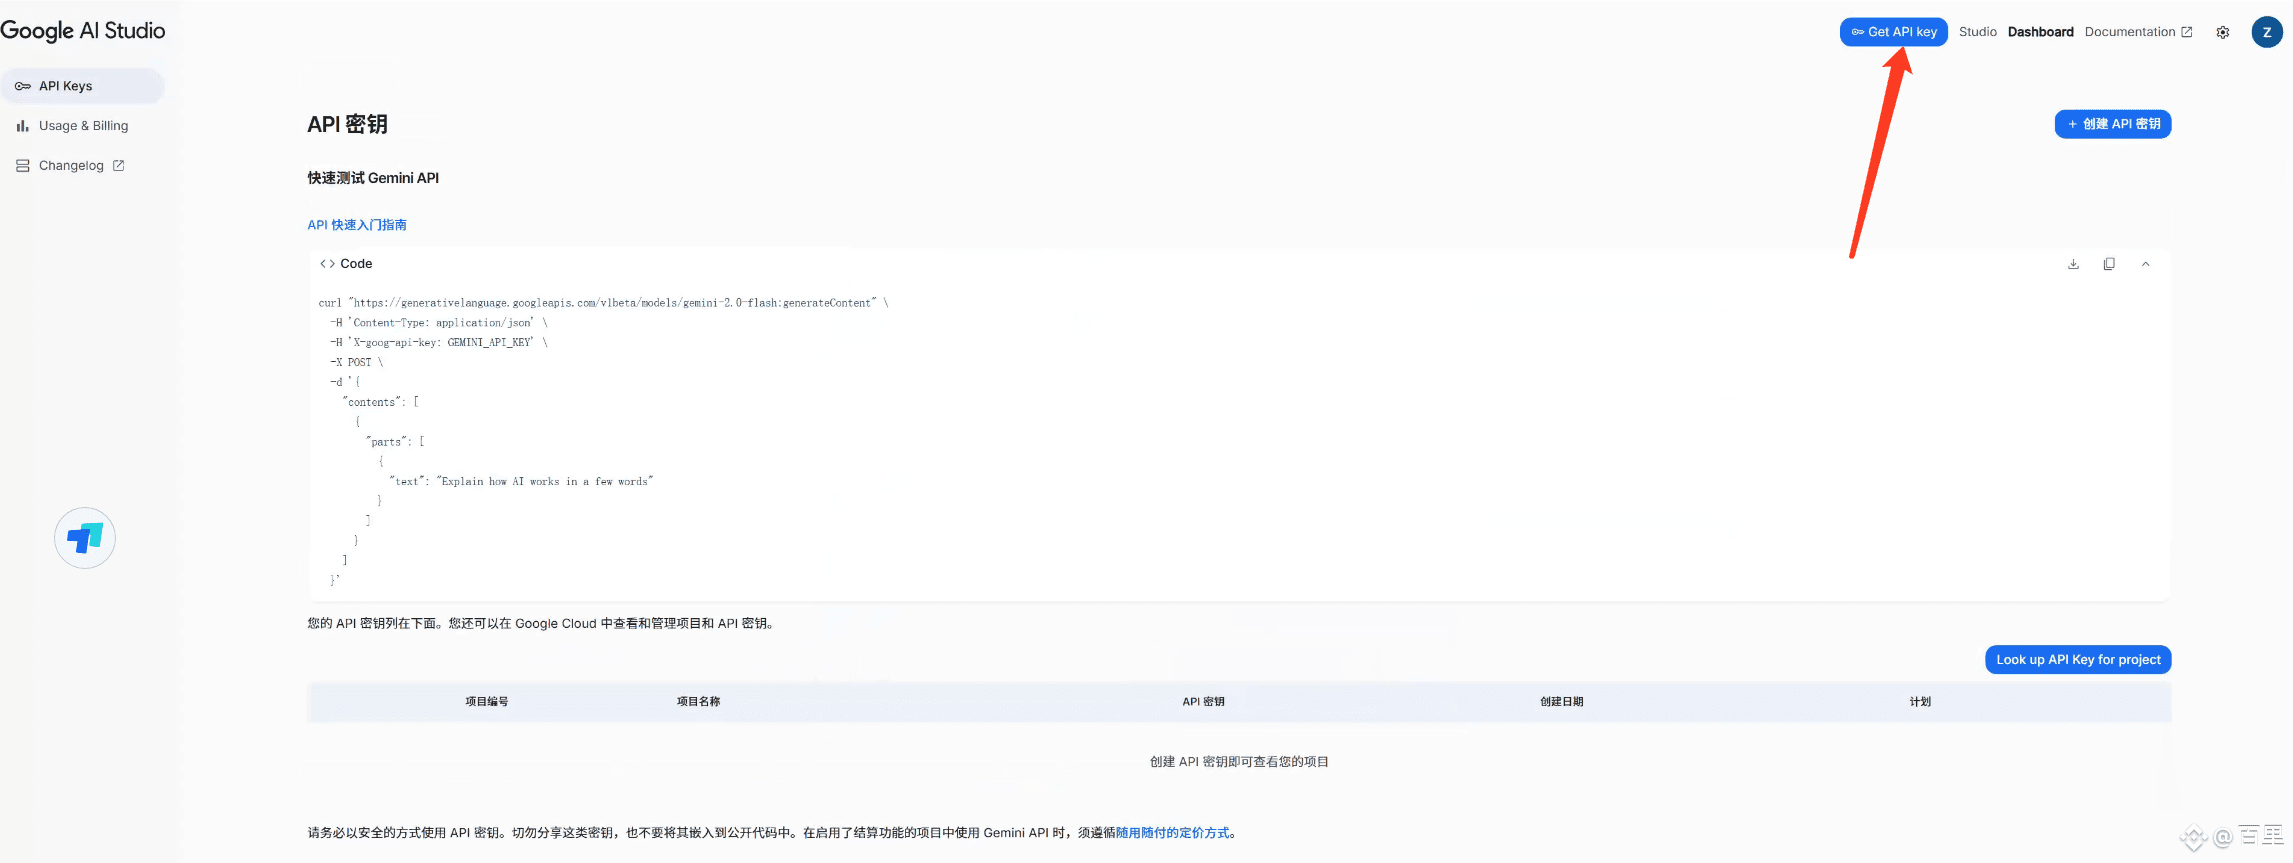
Task: Click the 计划 column header
Action: (1920, 702)
